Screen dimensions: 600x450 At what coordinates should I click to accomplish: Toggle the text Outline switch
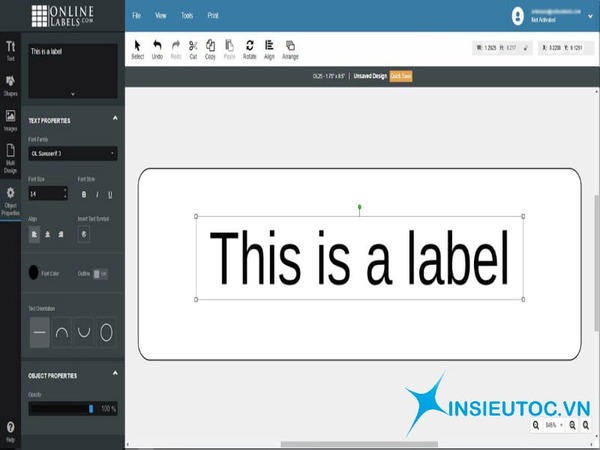point(102,273)
